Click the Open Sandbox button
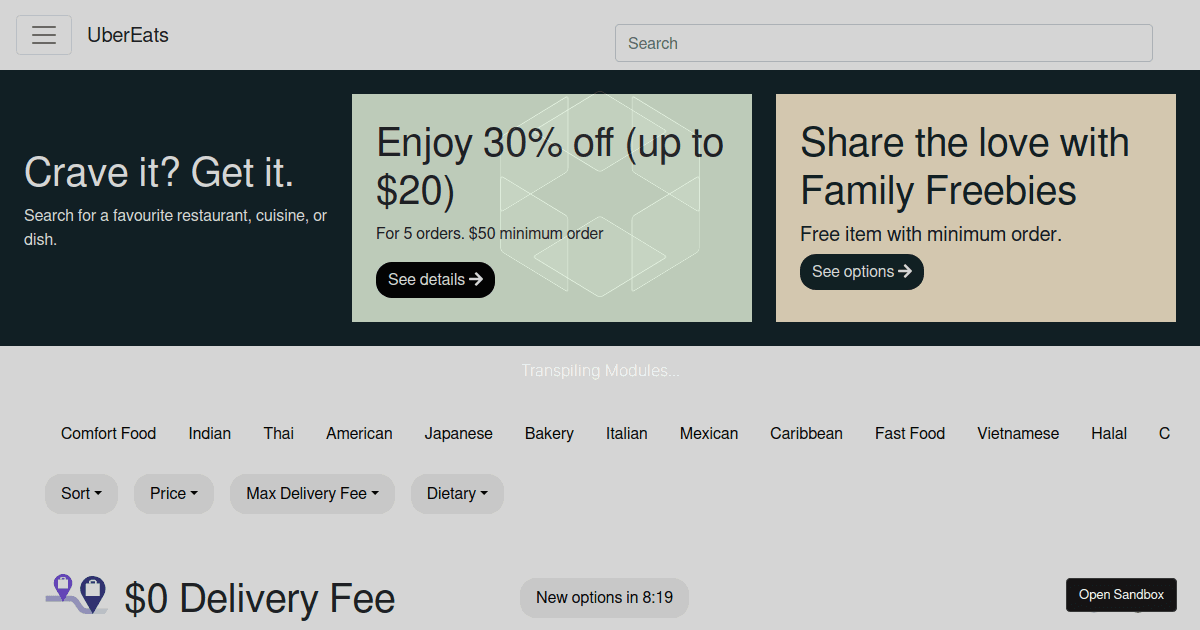The image size is (1200, 630). [1121, 595]
